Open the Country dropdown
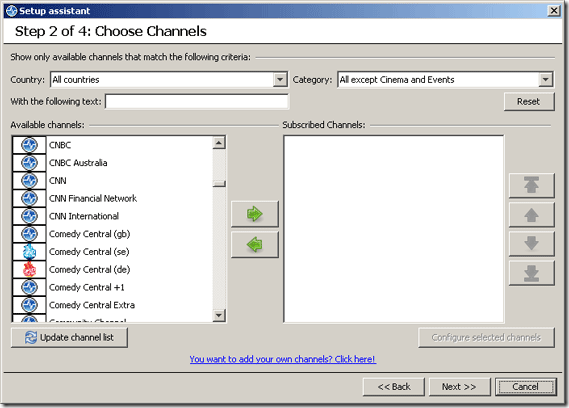This screenshot has width=569, height=408. [x=280, y=79]
